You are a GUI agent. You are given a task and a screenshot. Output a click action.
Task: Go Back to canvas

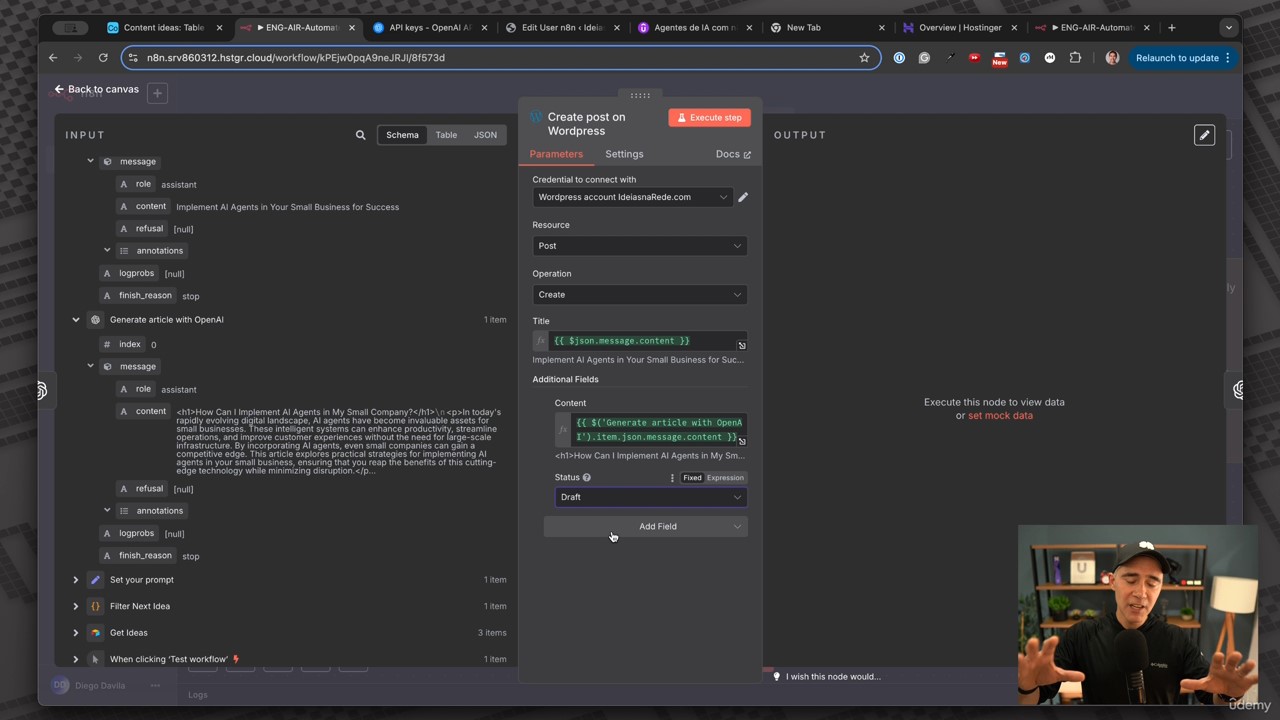pyautogui.click(x=97, y=89)
